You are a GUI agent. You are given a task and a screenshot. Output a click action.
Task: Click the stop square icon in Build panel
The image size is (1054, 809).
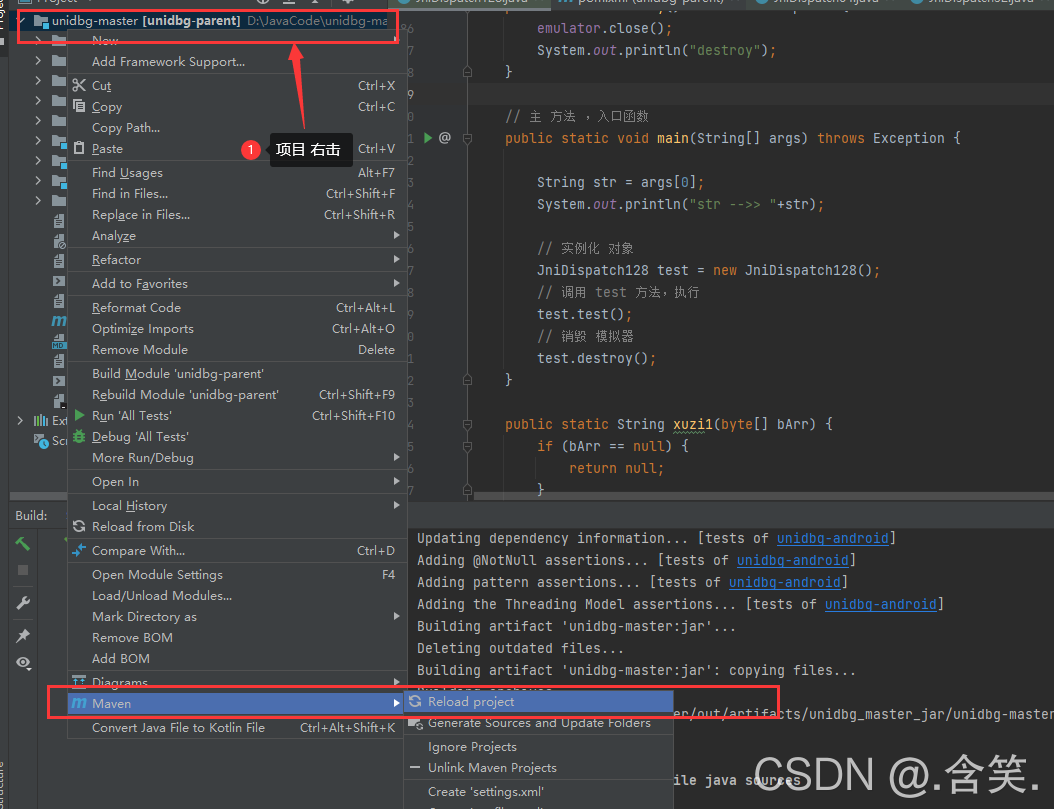(x=23, y=570)
